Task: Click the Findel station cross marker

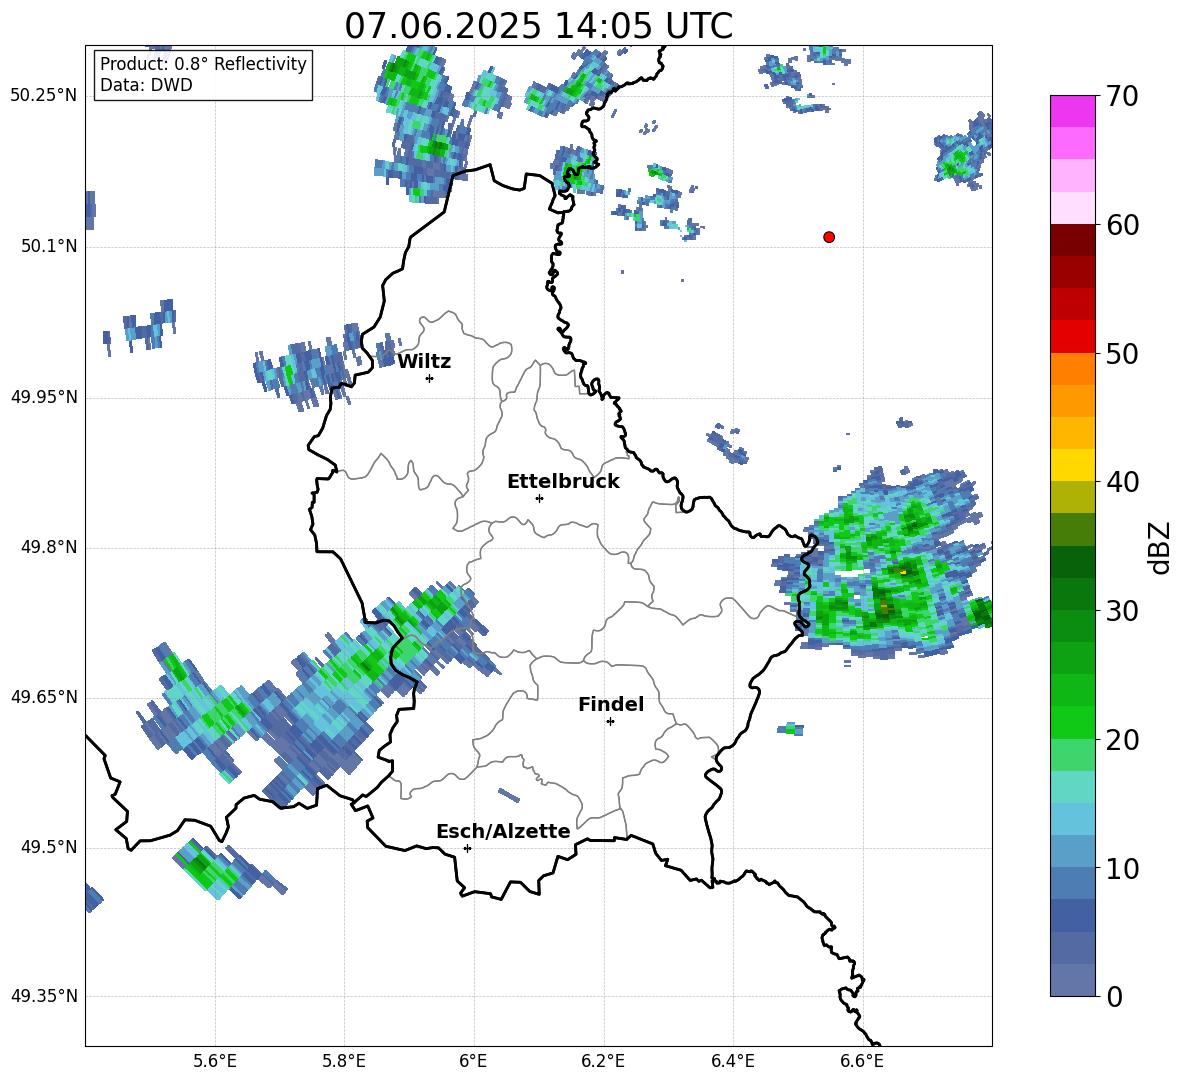Action: click(x=610, y=722)
